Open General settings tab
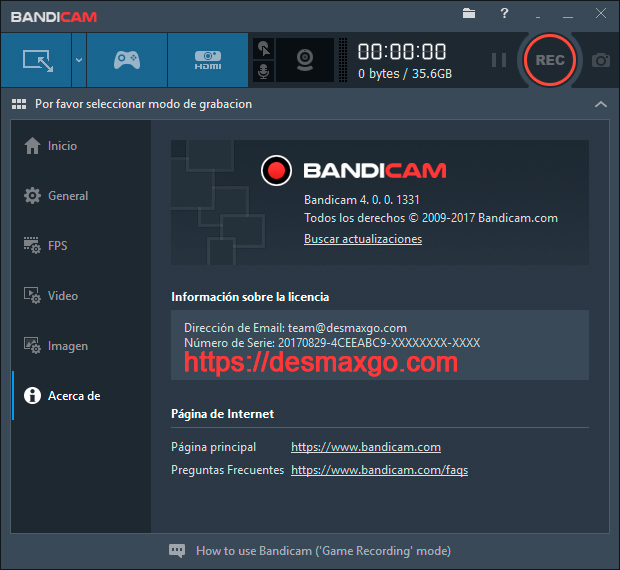This screenshot has width=620, height=570. click(x=81, y=196)
